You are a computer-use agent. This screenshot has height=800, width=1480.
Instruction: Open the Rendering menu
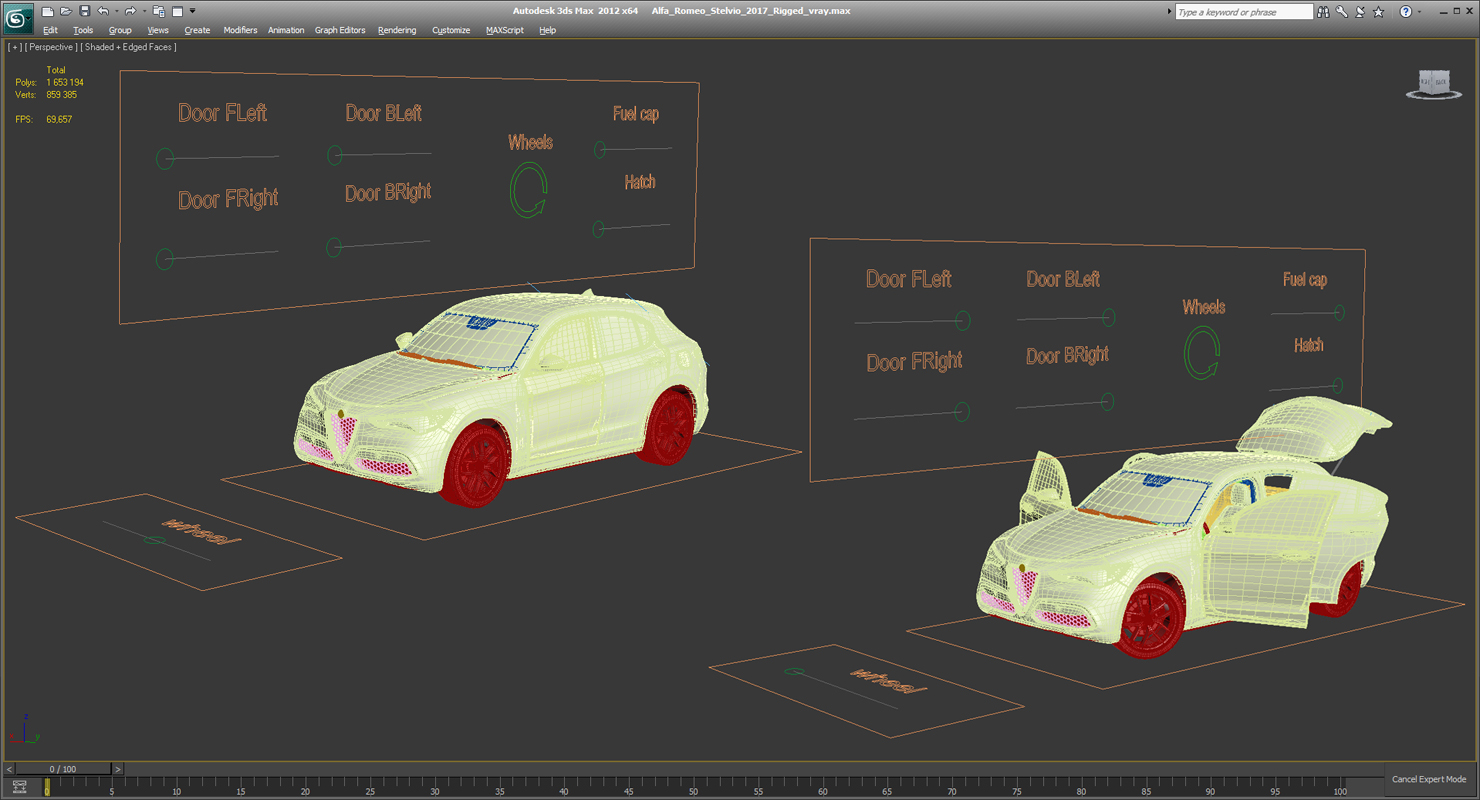pyautogui.click(x=397, y=30)
